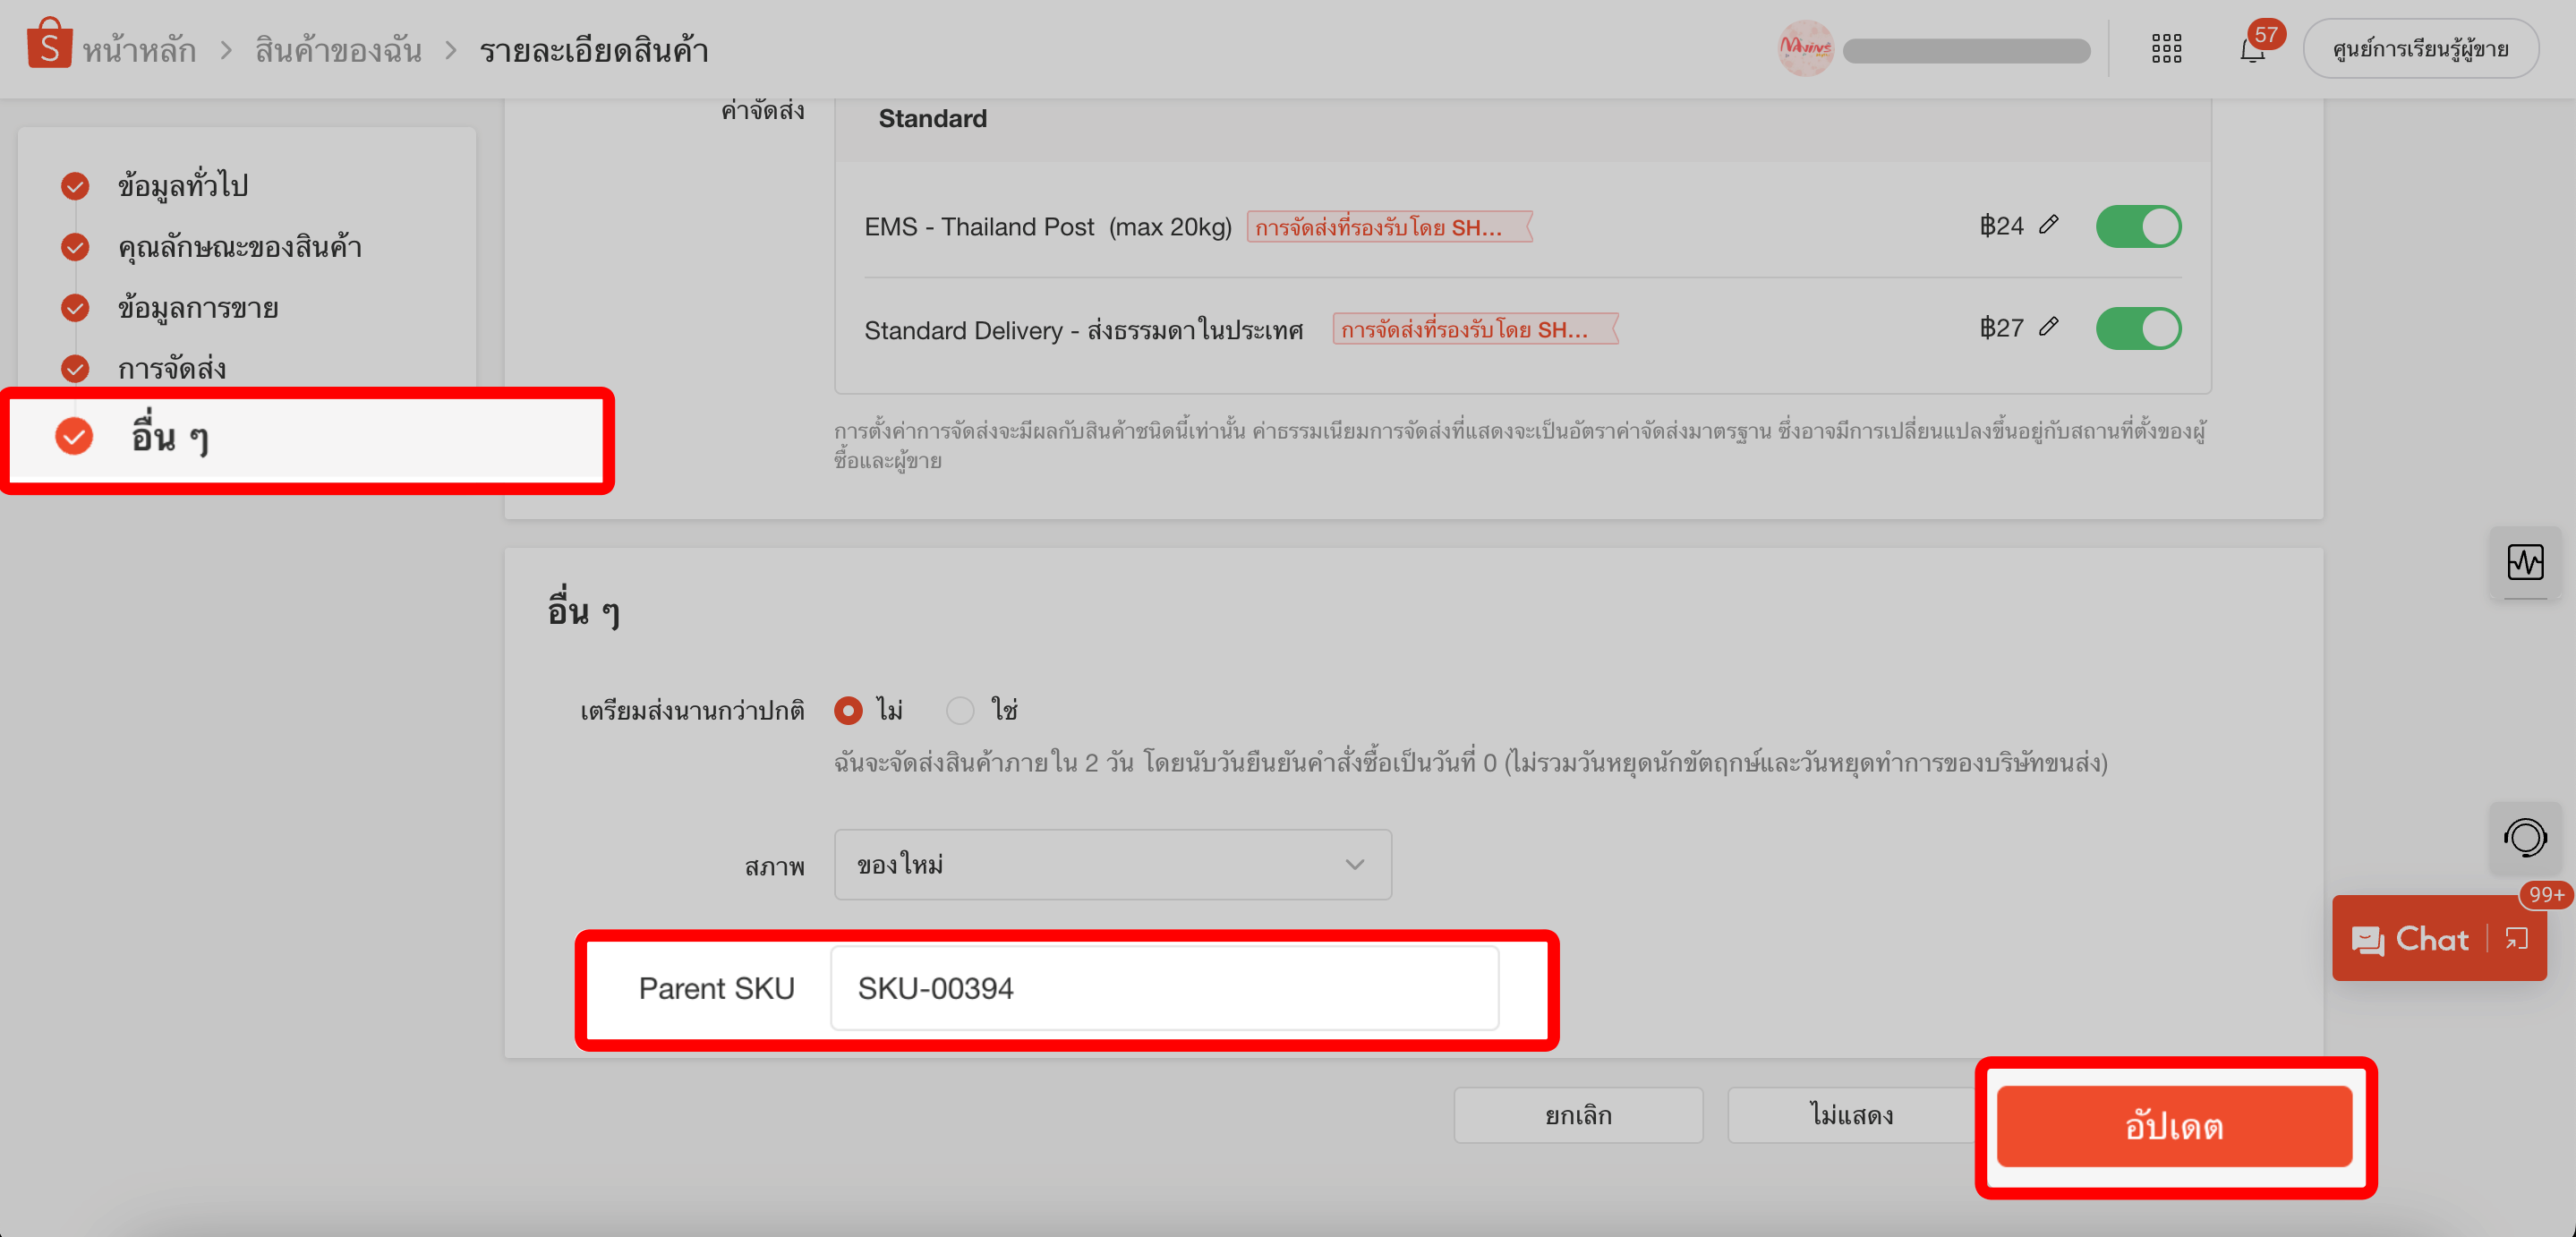This screenshot has height=1237, width=2576.
Task: Click the ยกเลิก button
Action: pyautogui.click(x=1578, y=1114)
